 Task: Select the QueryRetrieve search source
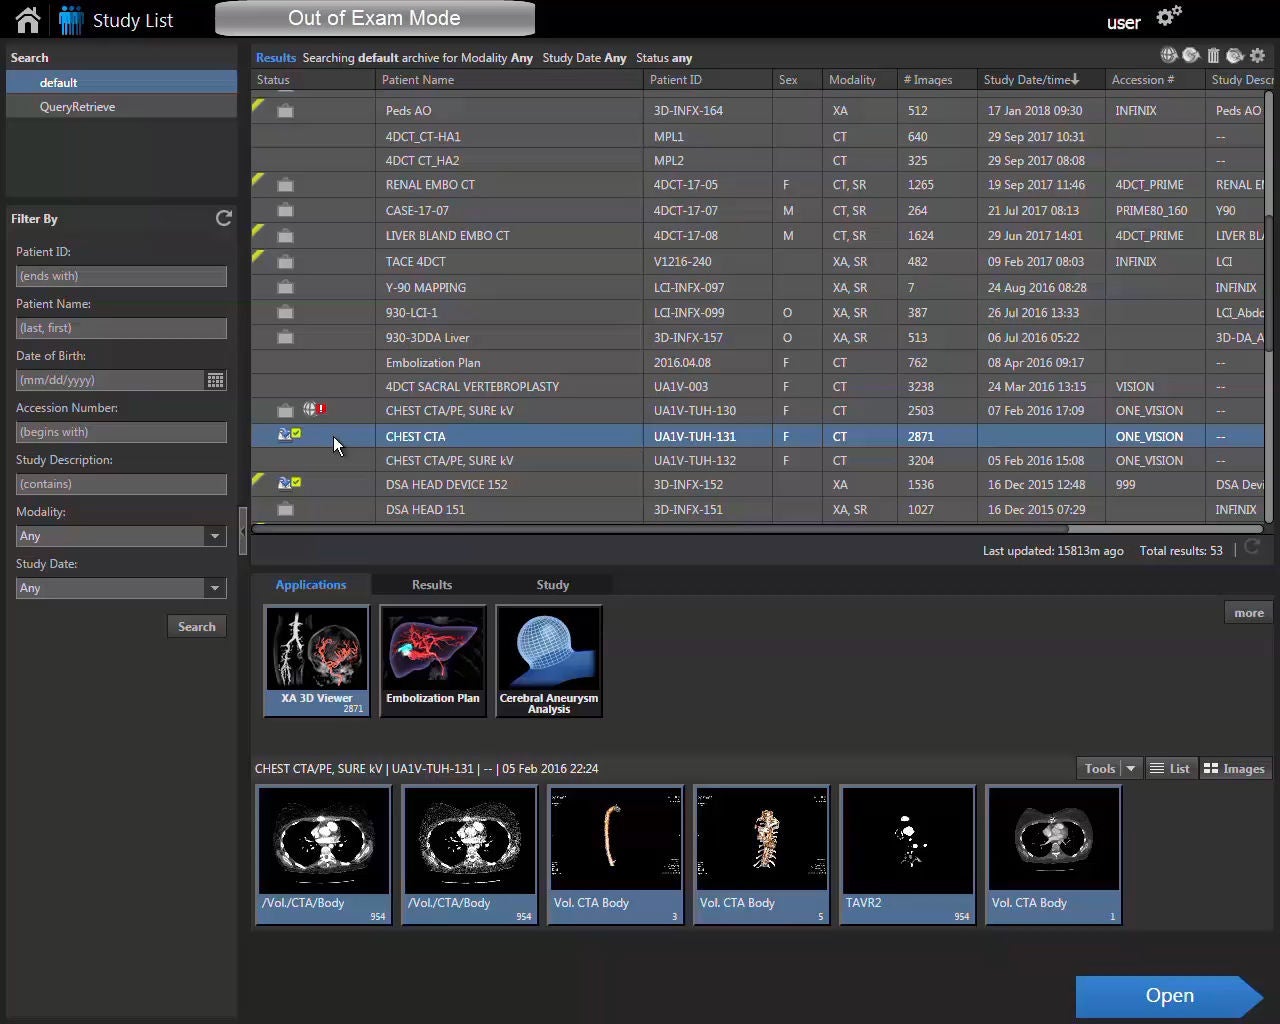121,107
